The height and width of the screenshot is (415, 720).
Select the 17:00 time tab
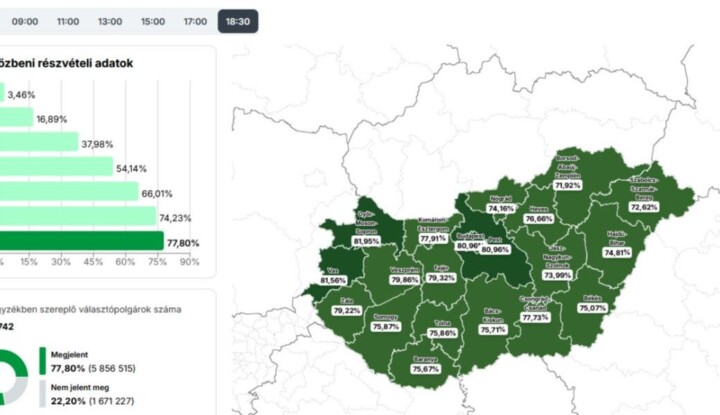(196, 21)
